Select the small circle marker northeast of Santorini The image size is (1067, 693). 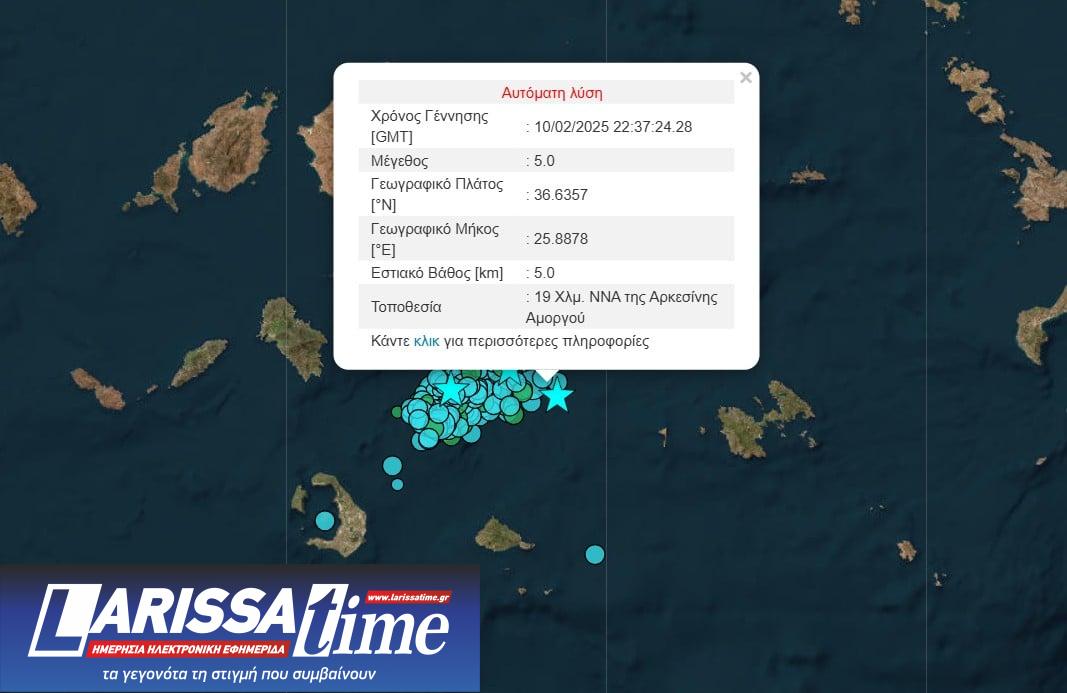point(397,485)
